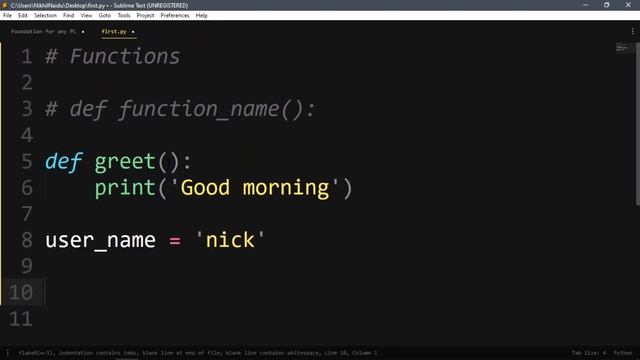The height and width of the screenshot is (360, 640).
Task: Click line number 10 in the gutter
Action: point(21,292)
